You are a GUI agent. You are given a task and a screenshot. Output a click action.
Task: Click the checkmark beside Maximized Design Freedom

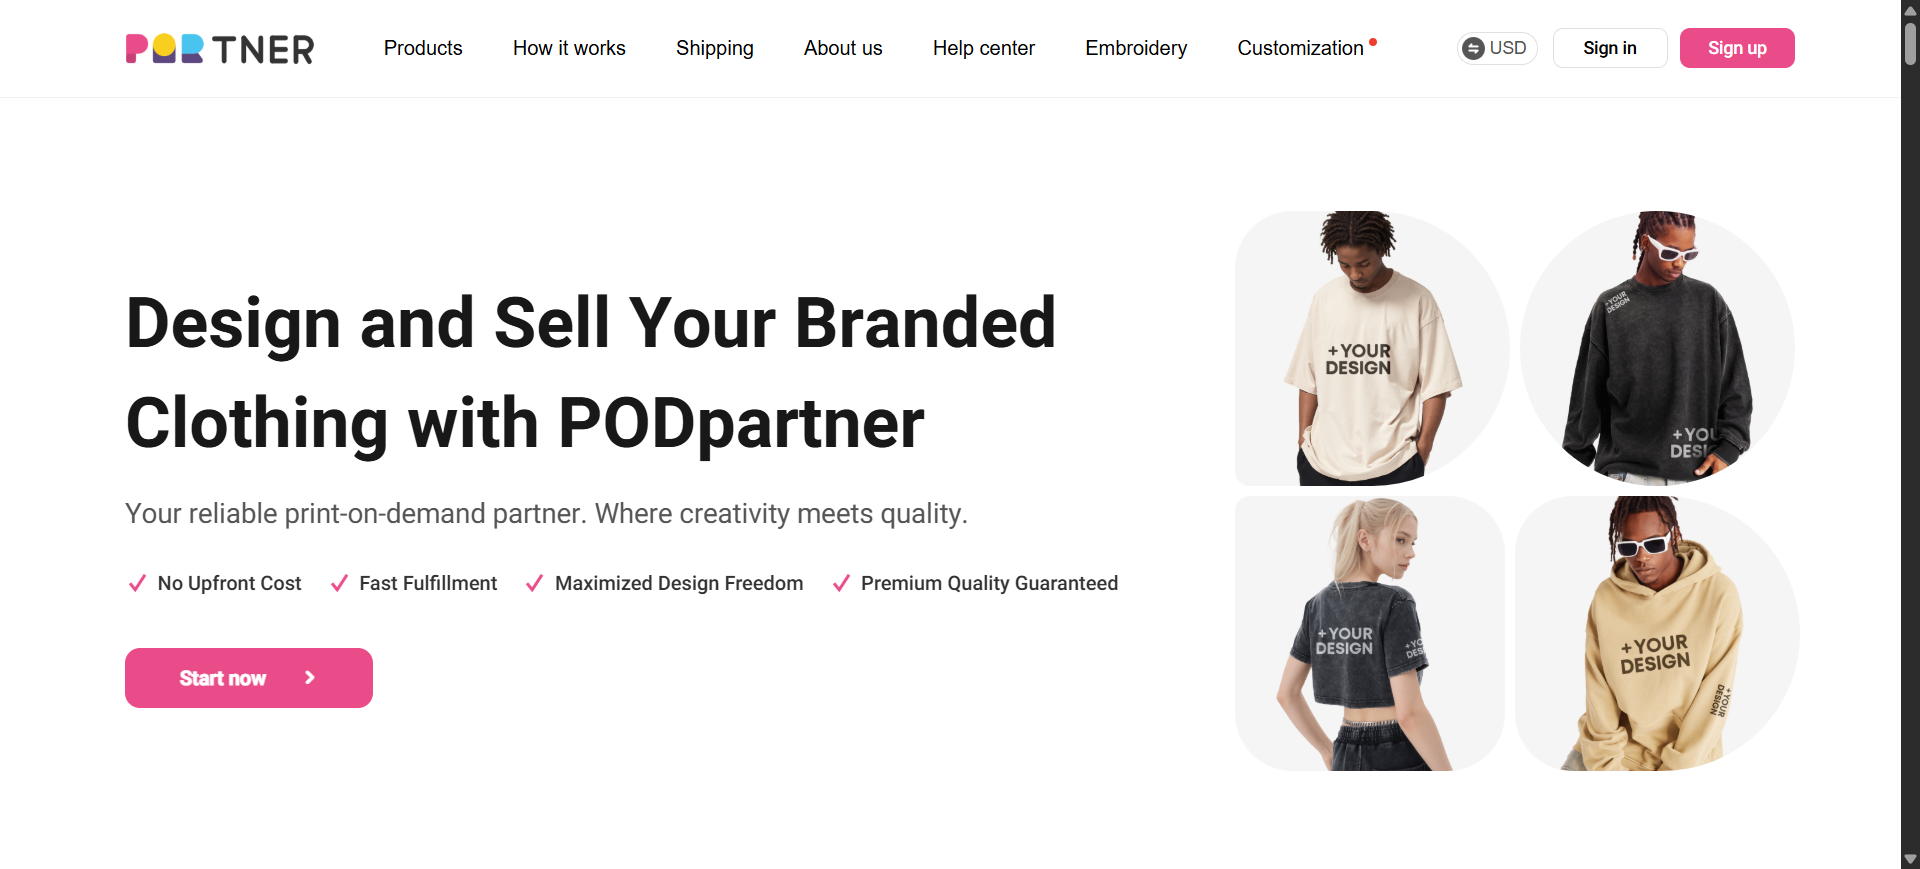[534, 583]
